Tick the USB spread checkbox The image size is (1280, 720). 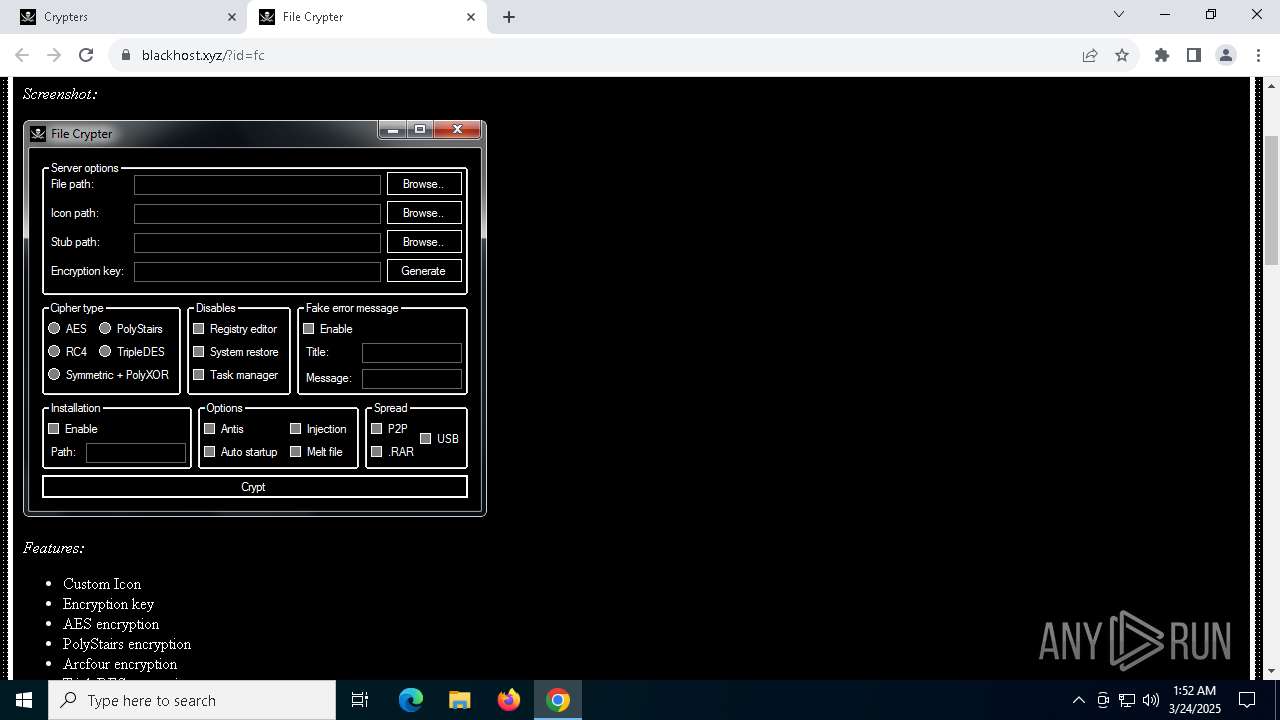pos(426,438)
